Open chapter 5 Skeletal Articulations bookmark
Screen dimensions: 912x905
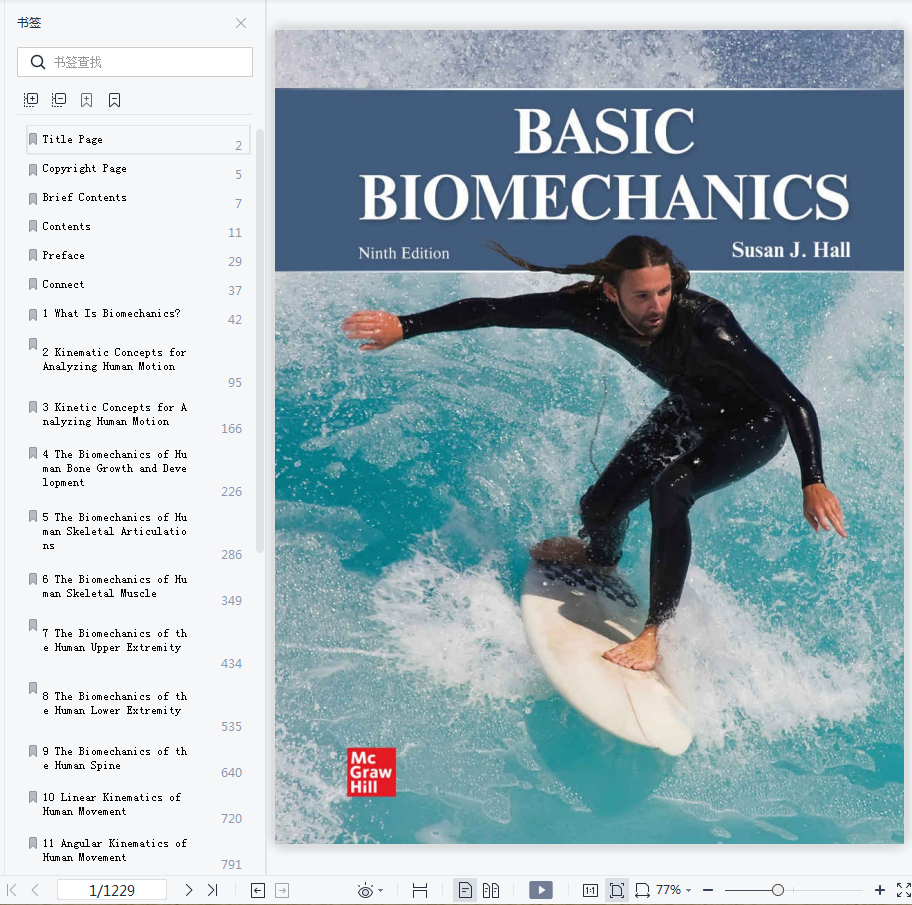pyautogui.click(x=138, y=533)
